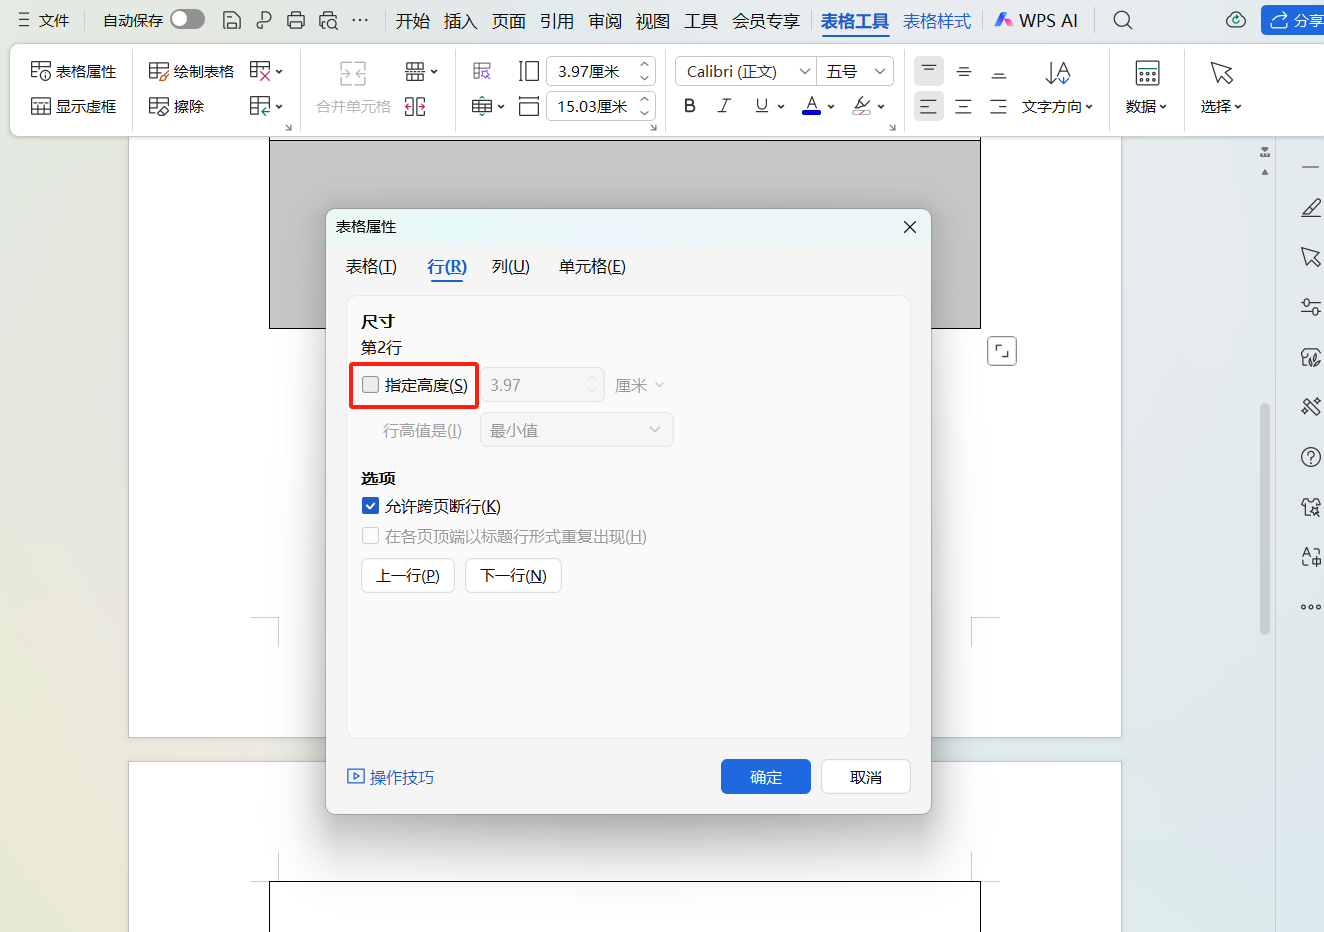Open the Operation Tips link
The height and width of the screenshot is (932, 1324).
(x=391, y=777)
